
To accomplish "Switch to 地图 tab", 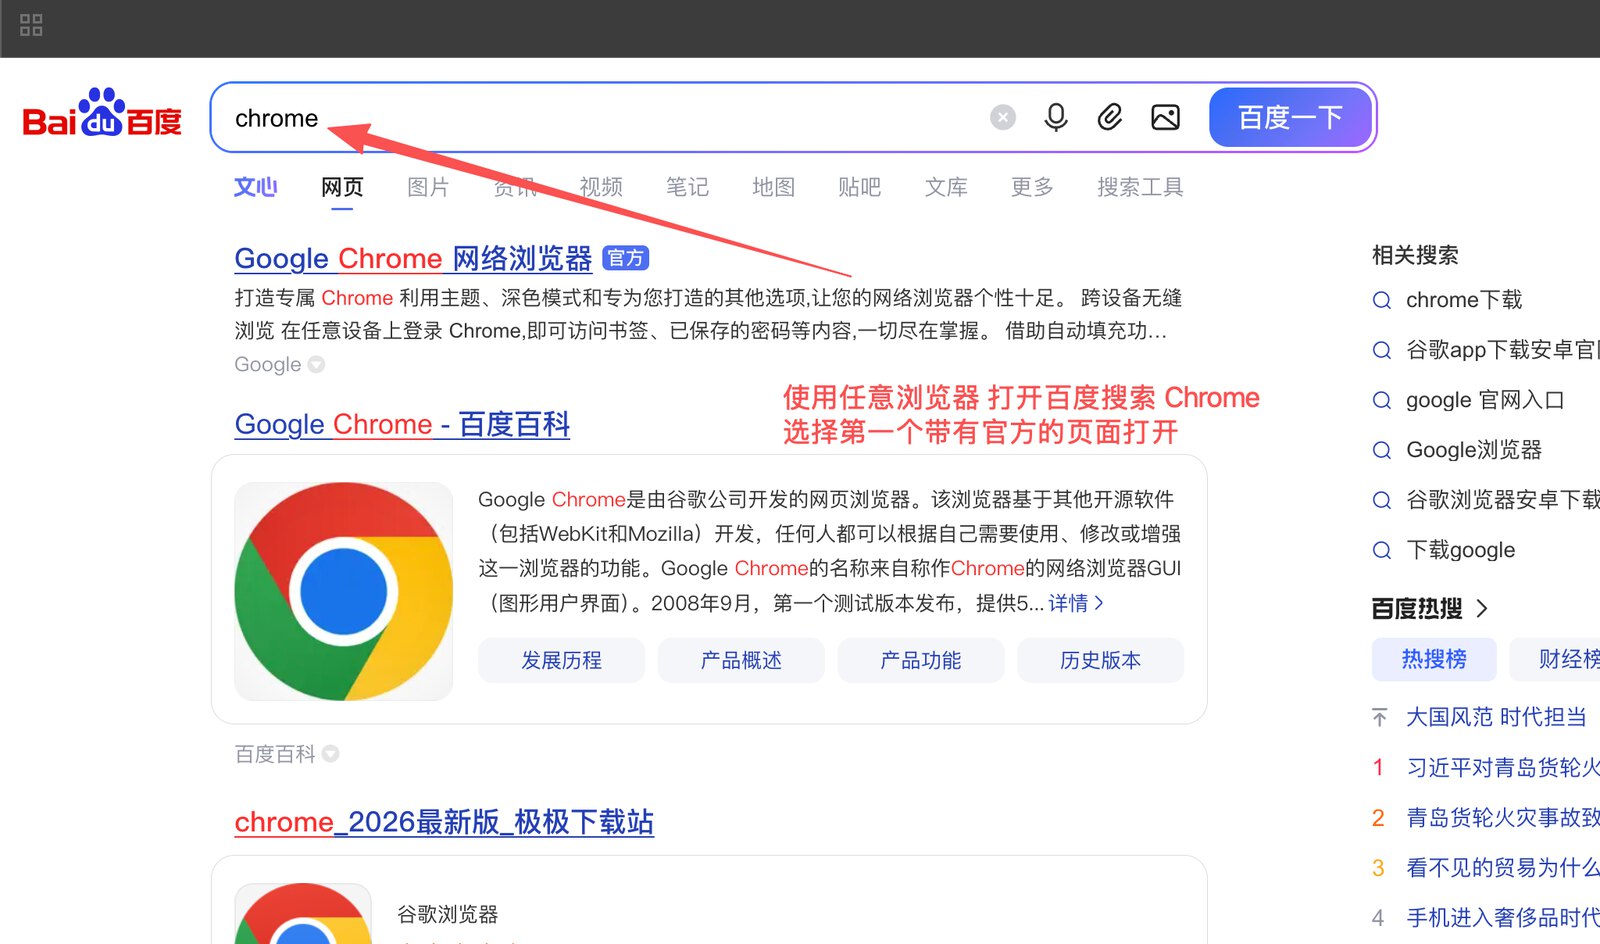I will point(773,187).
